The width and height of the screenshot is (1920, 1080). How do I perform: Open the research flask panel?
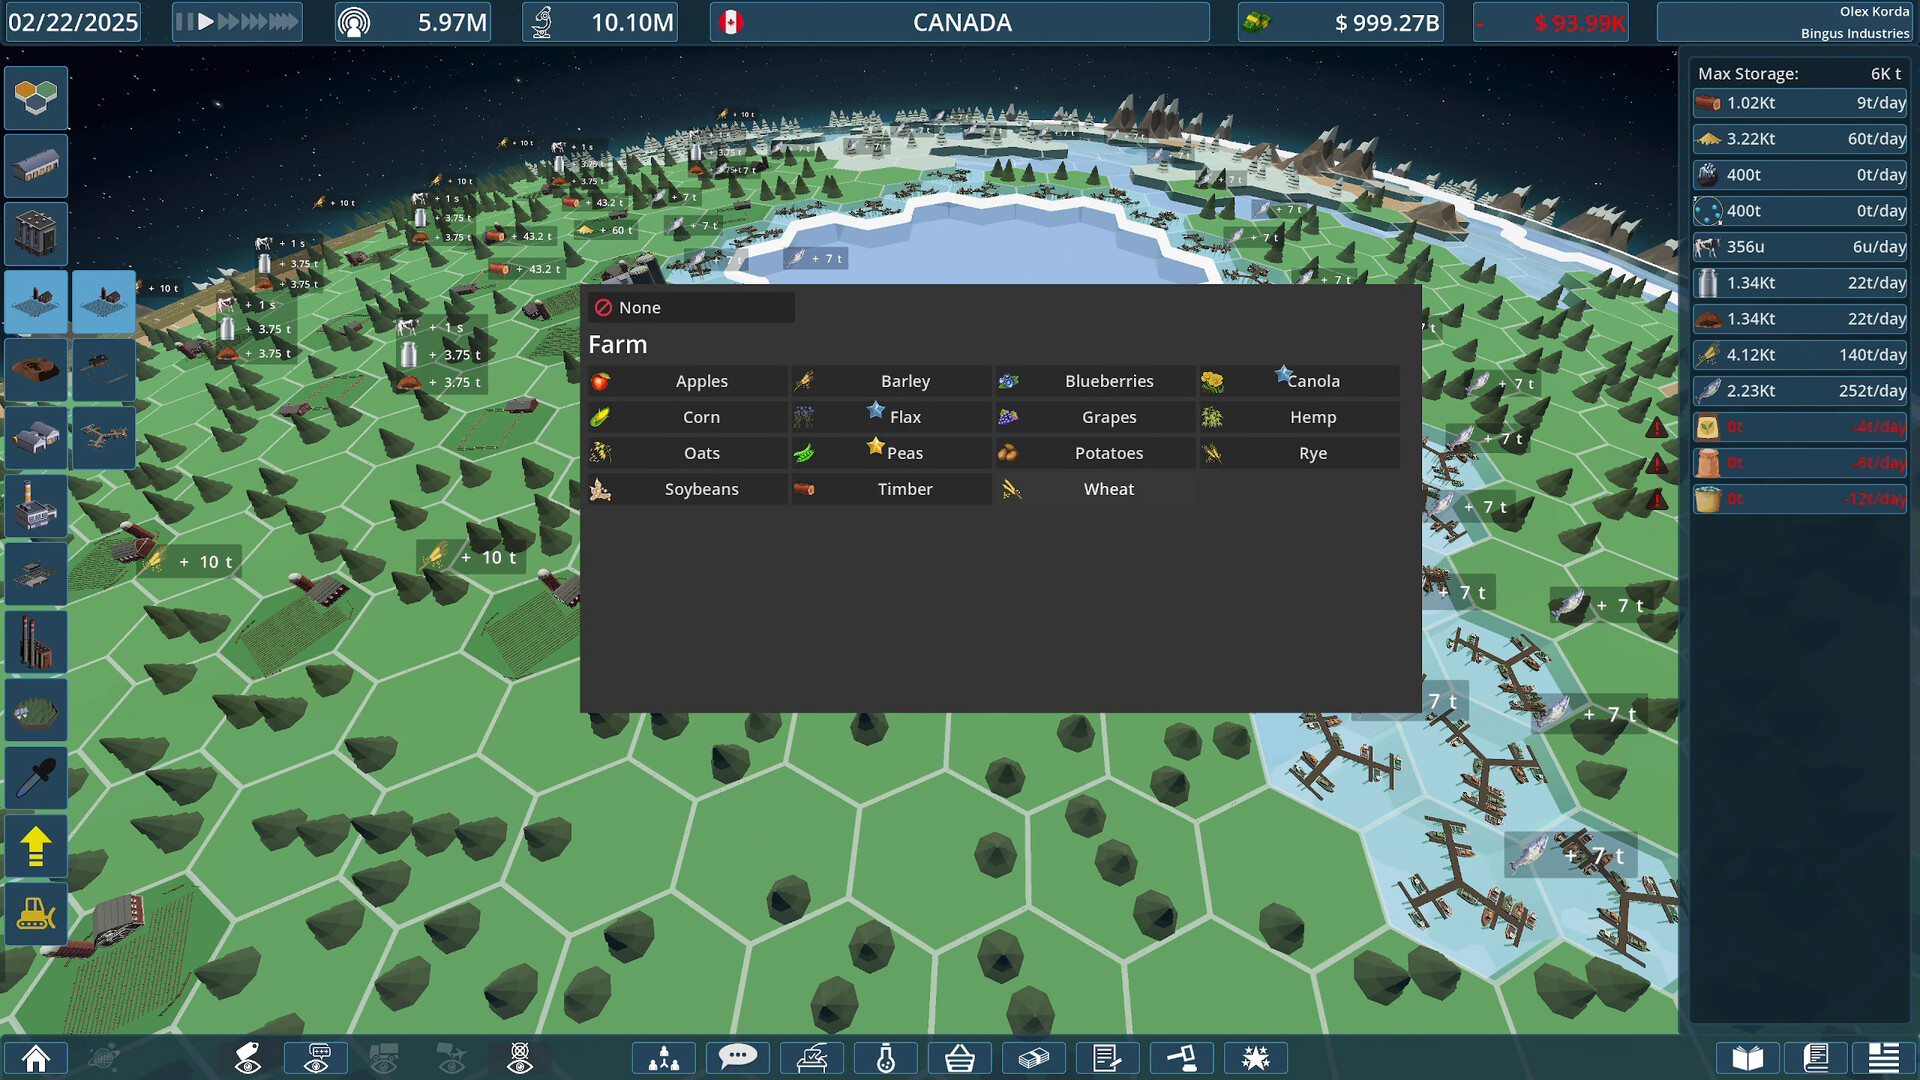(x=886, y=1057)
